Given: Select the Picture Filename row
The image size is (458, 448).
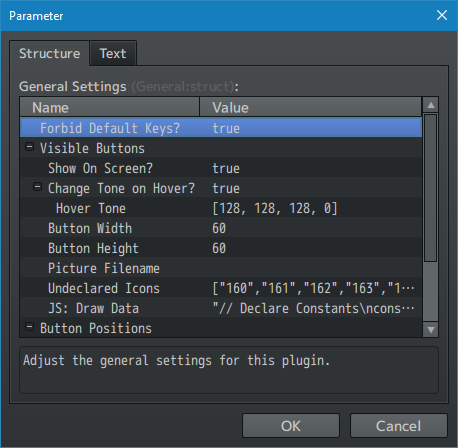Looking at the screenshot, I should pyautogui.click(x=221, y=268).
